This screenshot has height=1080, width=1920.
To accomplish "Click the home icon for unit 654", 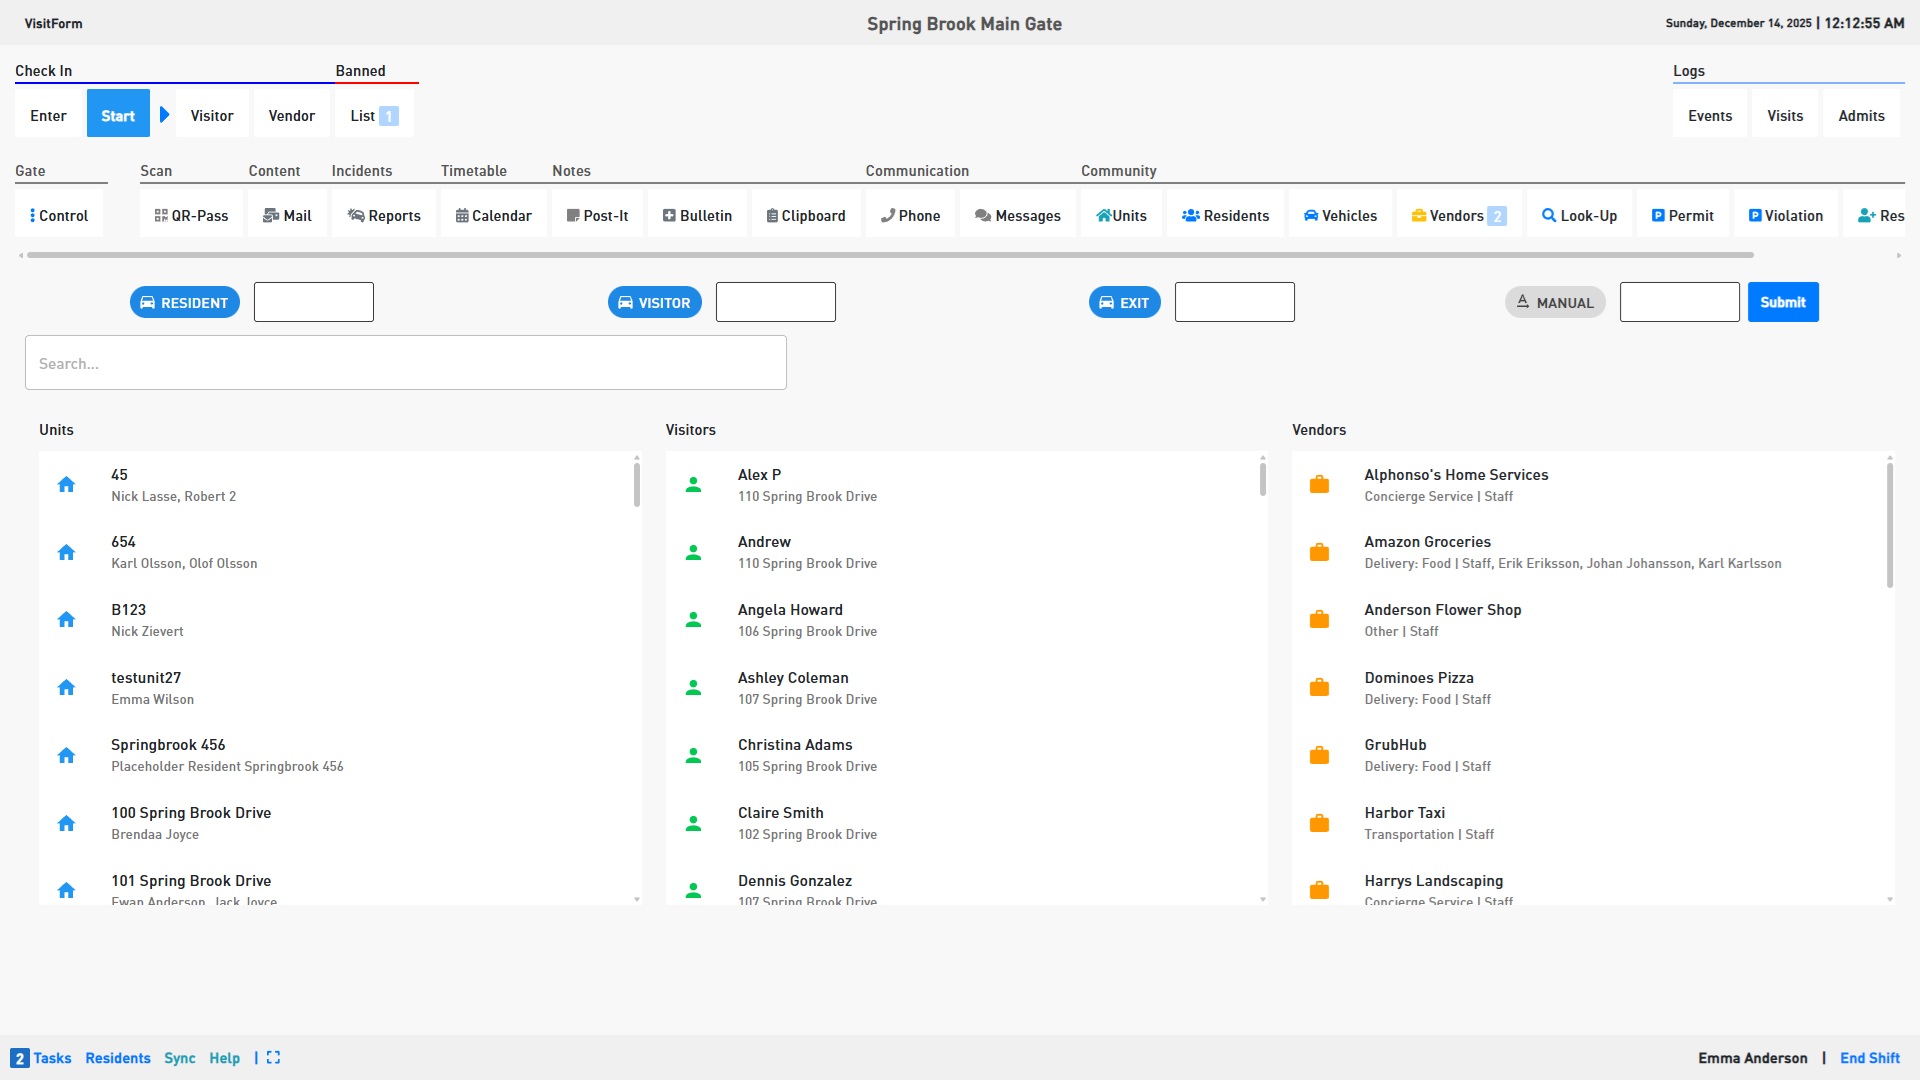I will coord(66,553).
